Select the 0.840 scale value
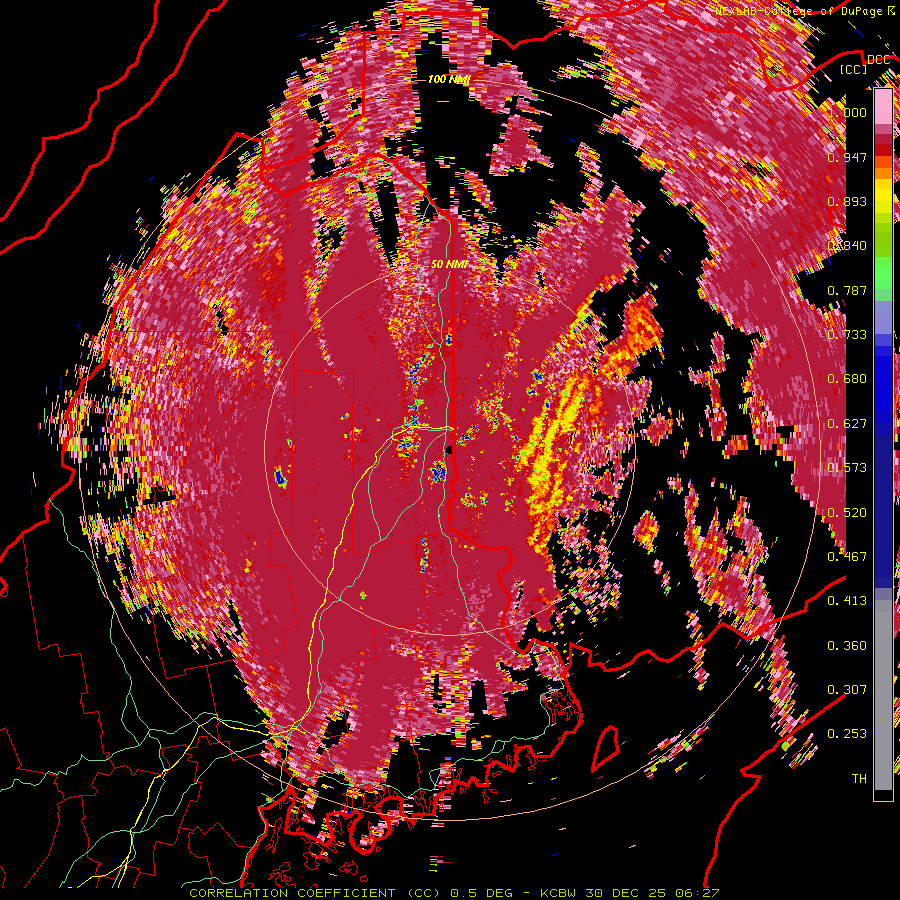This screenshot has height=900, width=900. 847,246
